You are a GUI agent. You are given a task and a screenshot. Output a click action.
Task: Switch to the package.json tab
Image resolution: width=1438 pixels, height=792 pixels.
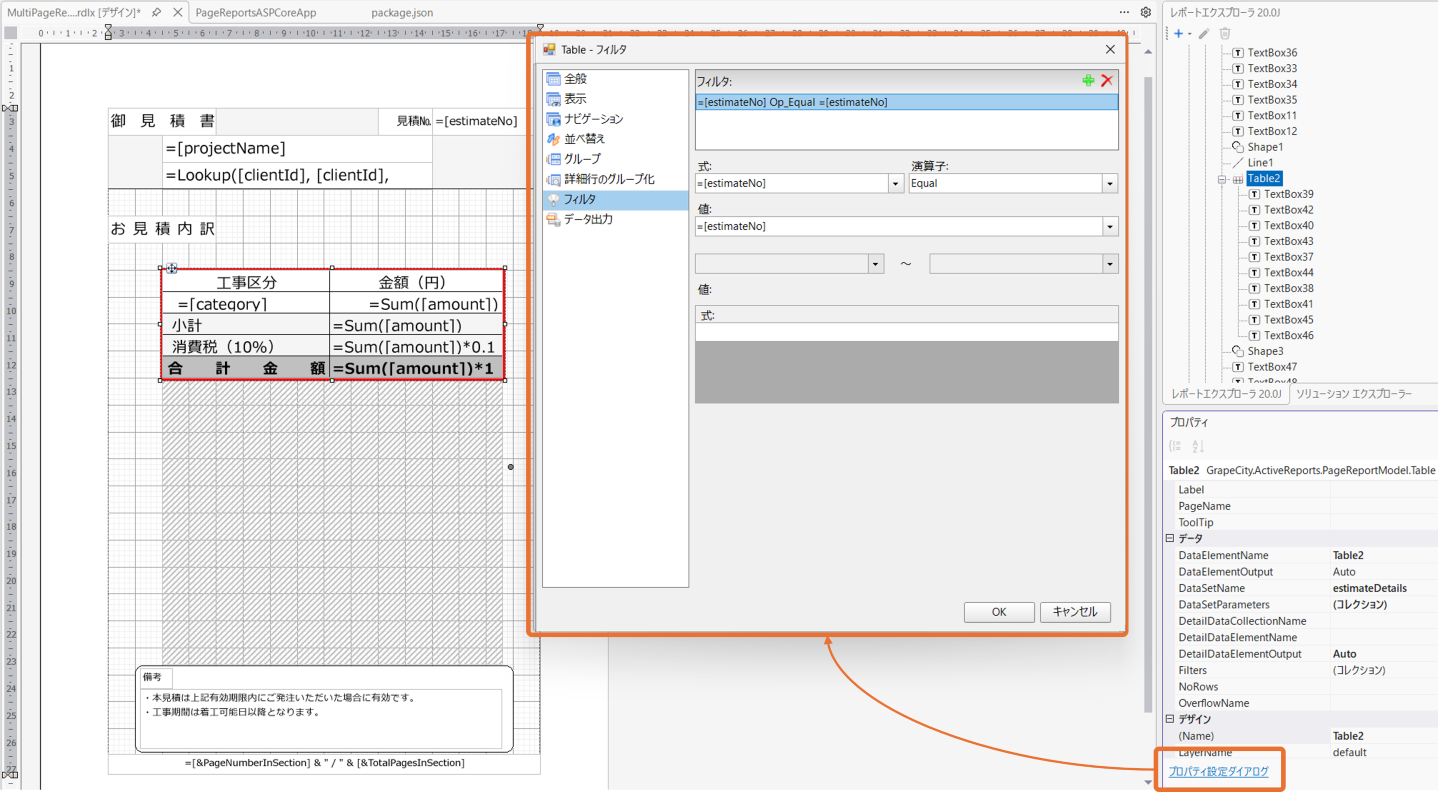coord(402,13)
